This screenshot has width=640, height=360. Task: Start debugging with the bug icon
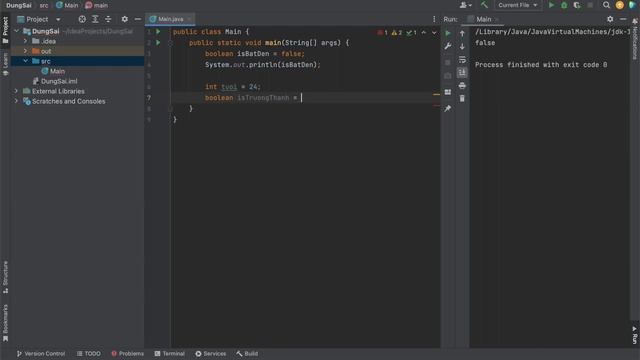564,5
